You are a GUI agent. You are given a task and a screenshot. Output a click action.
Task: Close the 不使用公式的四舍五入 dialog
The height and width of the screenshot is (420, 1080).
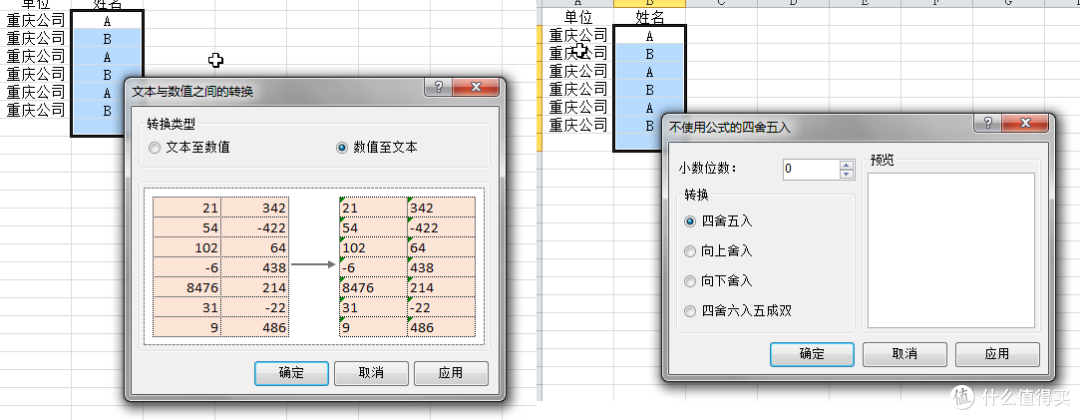point(1025,123)
